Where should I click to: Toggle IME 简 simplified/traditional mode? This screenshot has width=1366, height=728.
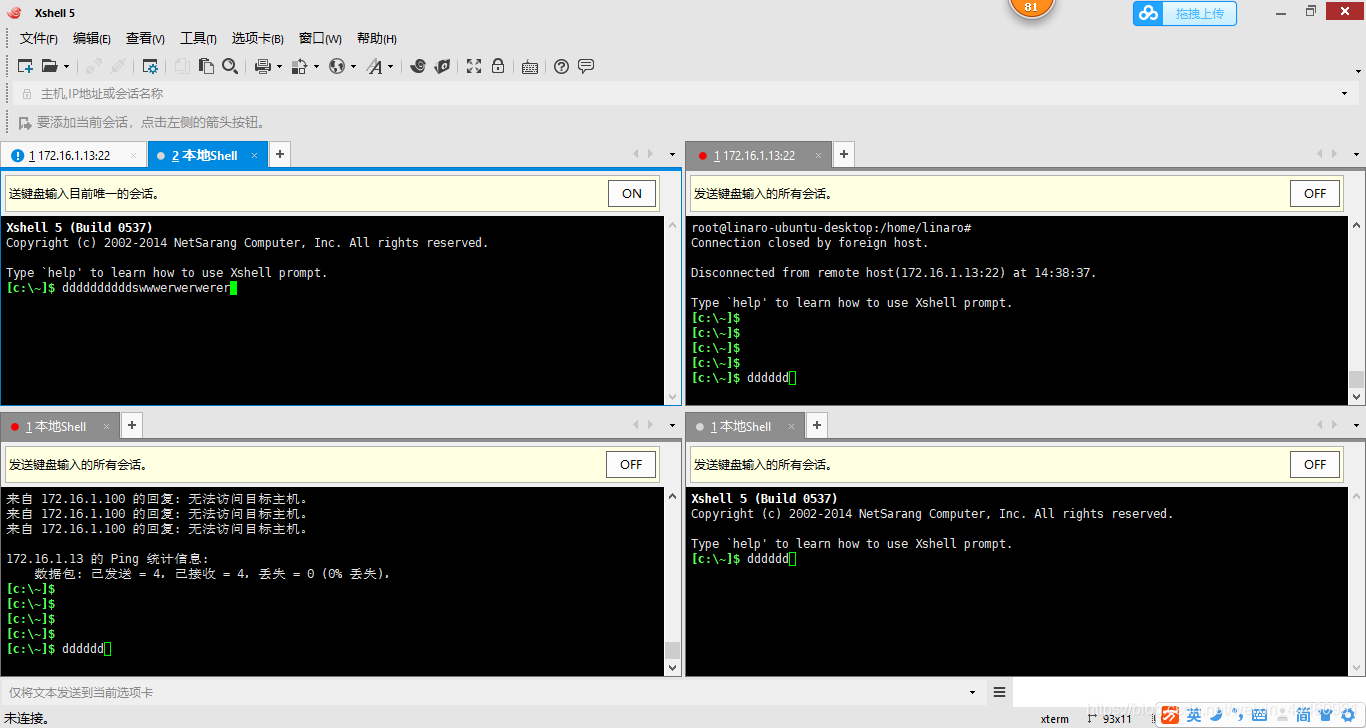1303,715
